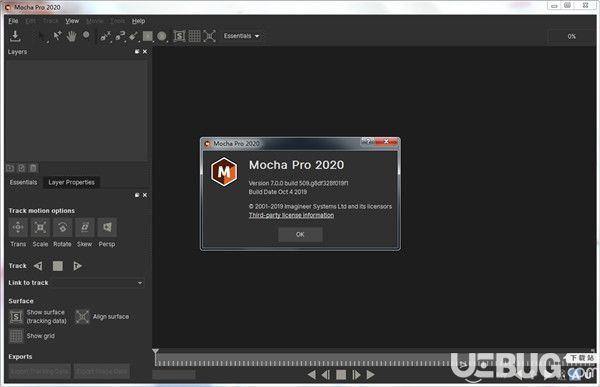600x387 pixels.
Task: Select the ellipse shape tool
Action: pyautogui.click(x=162, y=36)
